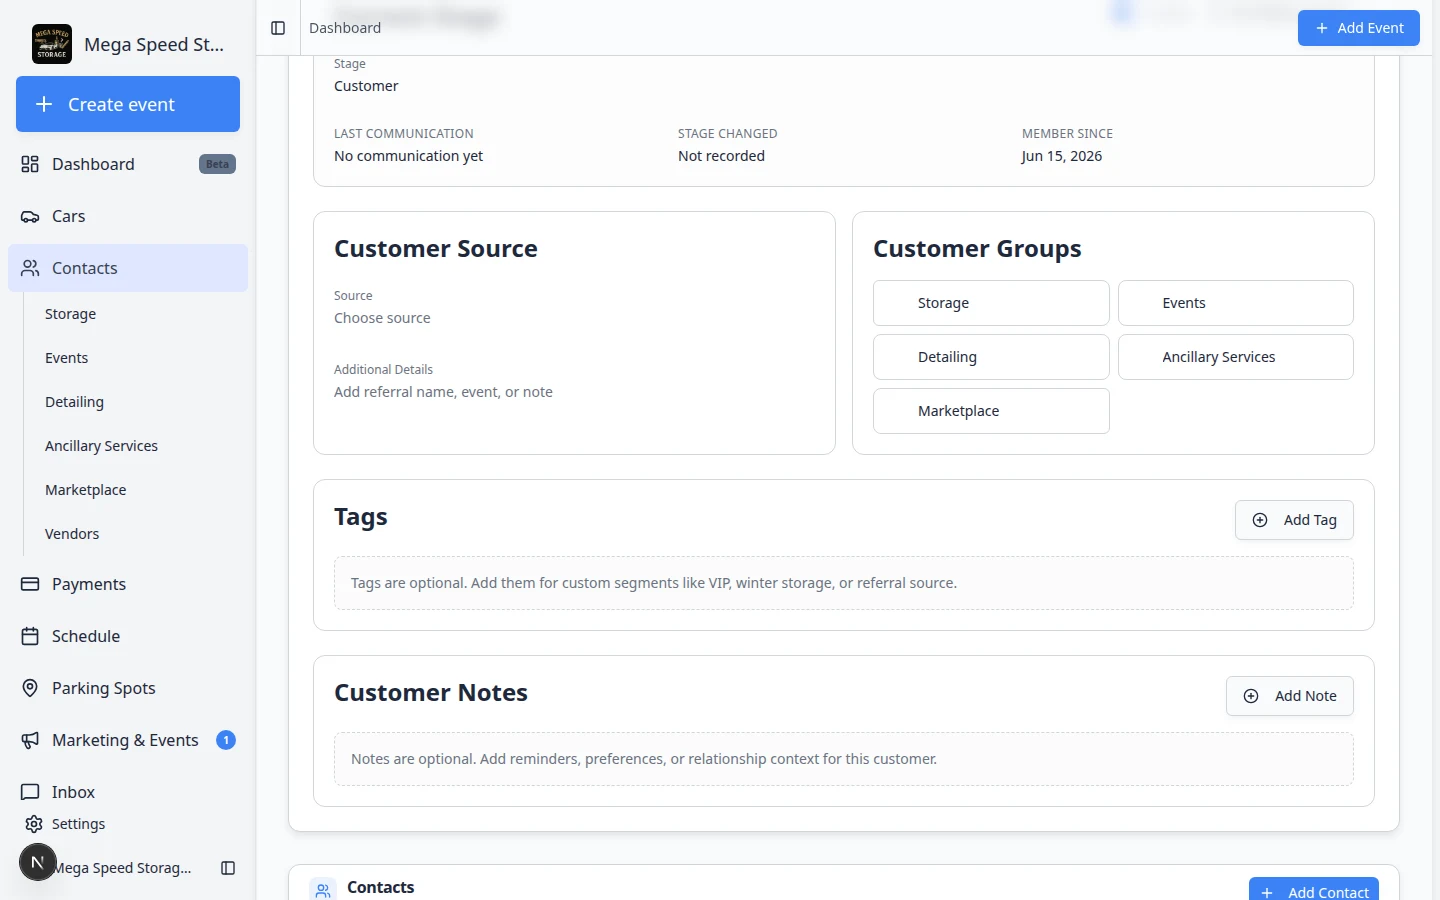The image size is (1440, 900).
Task: Click the Tags heading
Action: click(x=361, y=517)
